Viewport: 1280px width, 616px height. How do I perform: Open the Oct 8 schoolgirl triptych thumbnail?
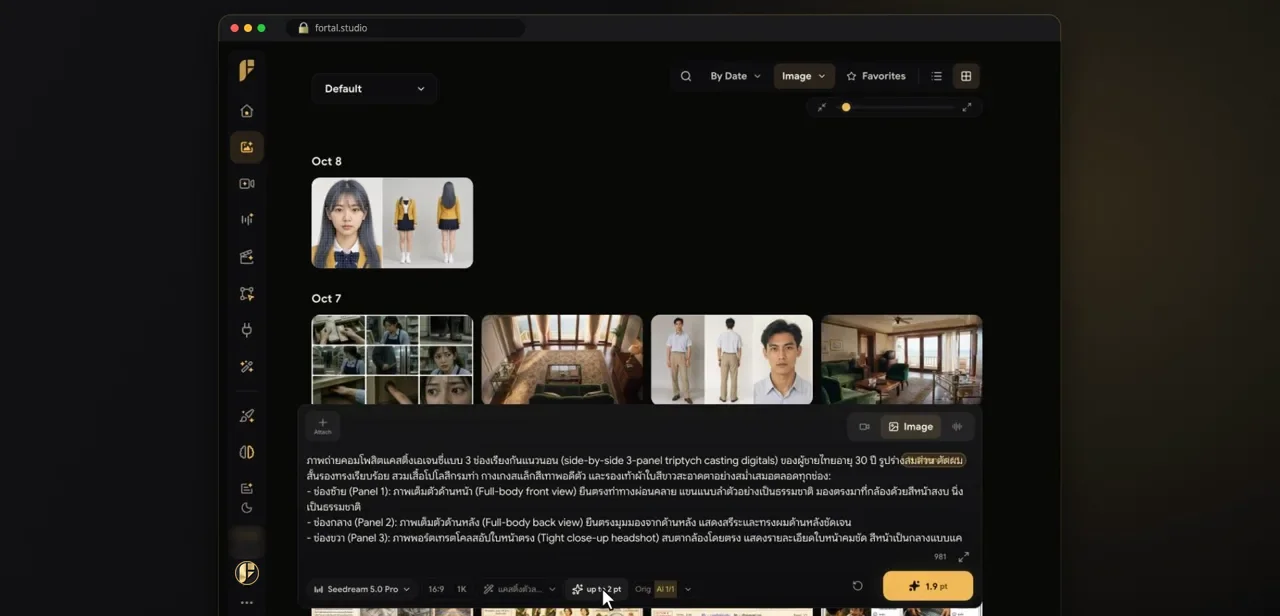click(x=392, y=223)
